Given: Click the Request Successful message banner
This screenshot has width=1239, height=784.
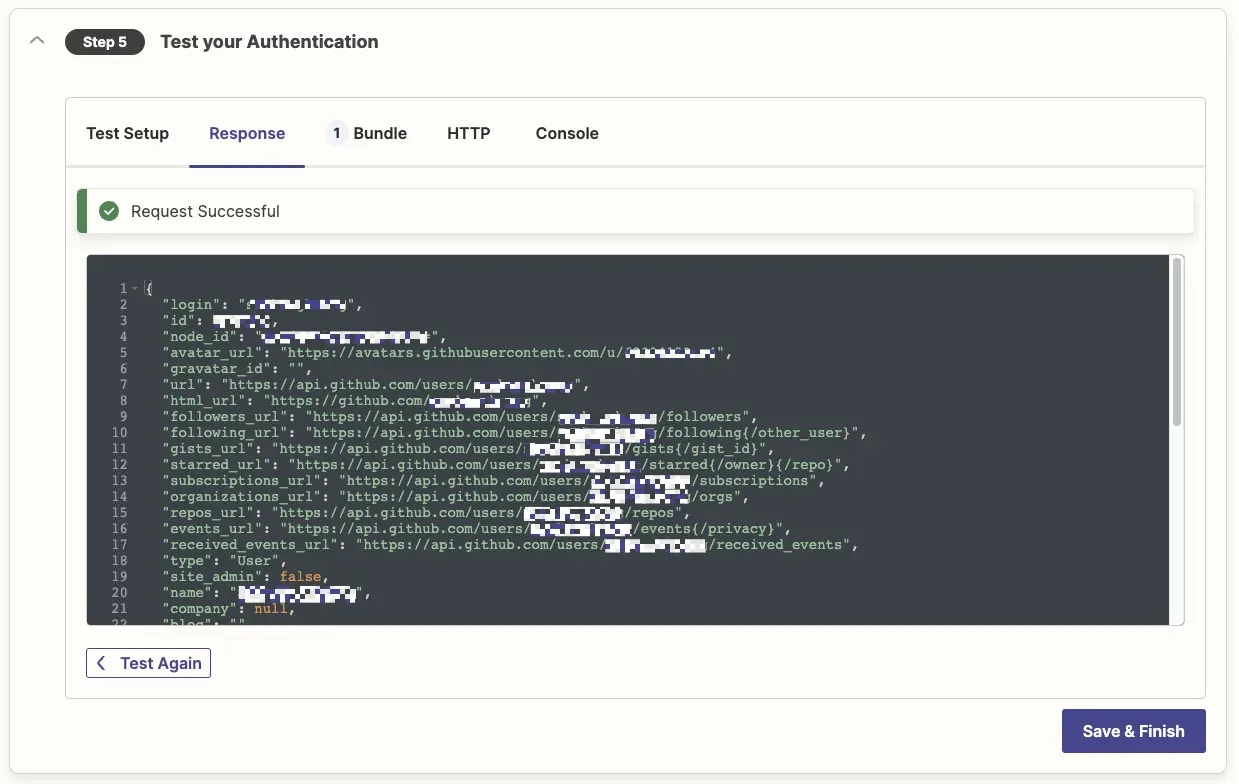Looking at the screenshot, I should (636, 211).
